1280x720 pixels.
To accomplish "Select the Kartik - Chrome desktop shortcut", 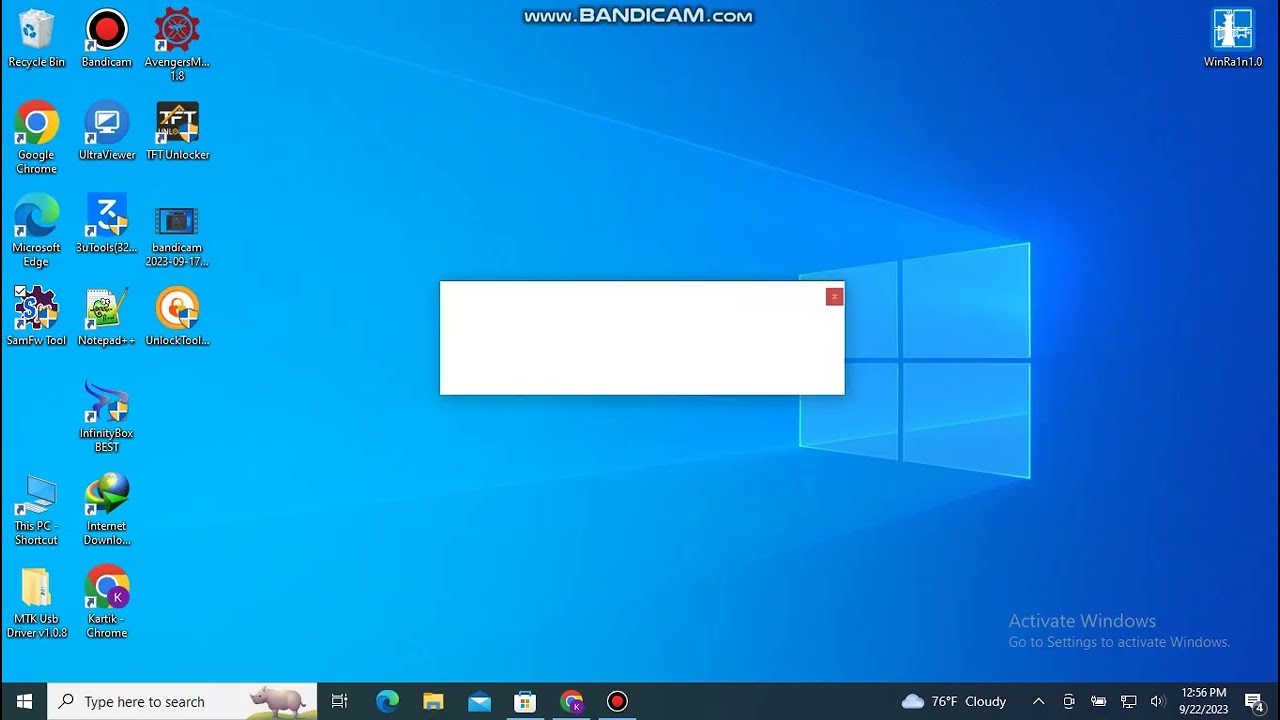I will (106, 603).
